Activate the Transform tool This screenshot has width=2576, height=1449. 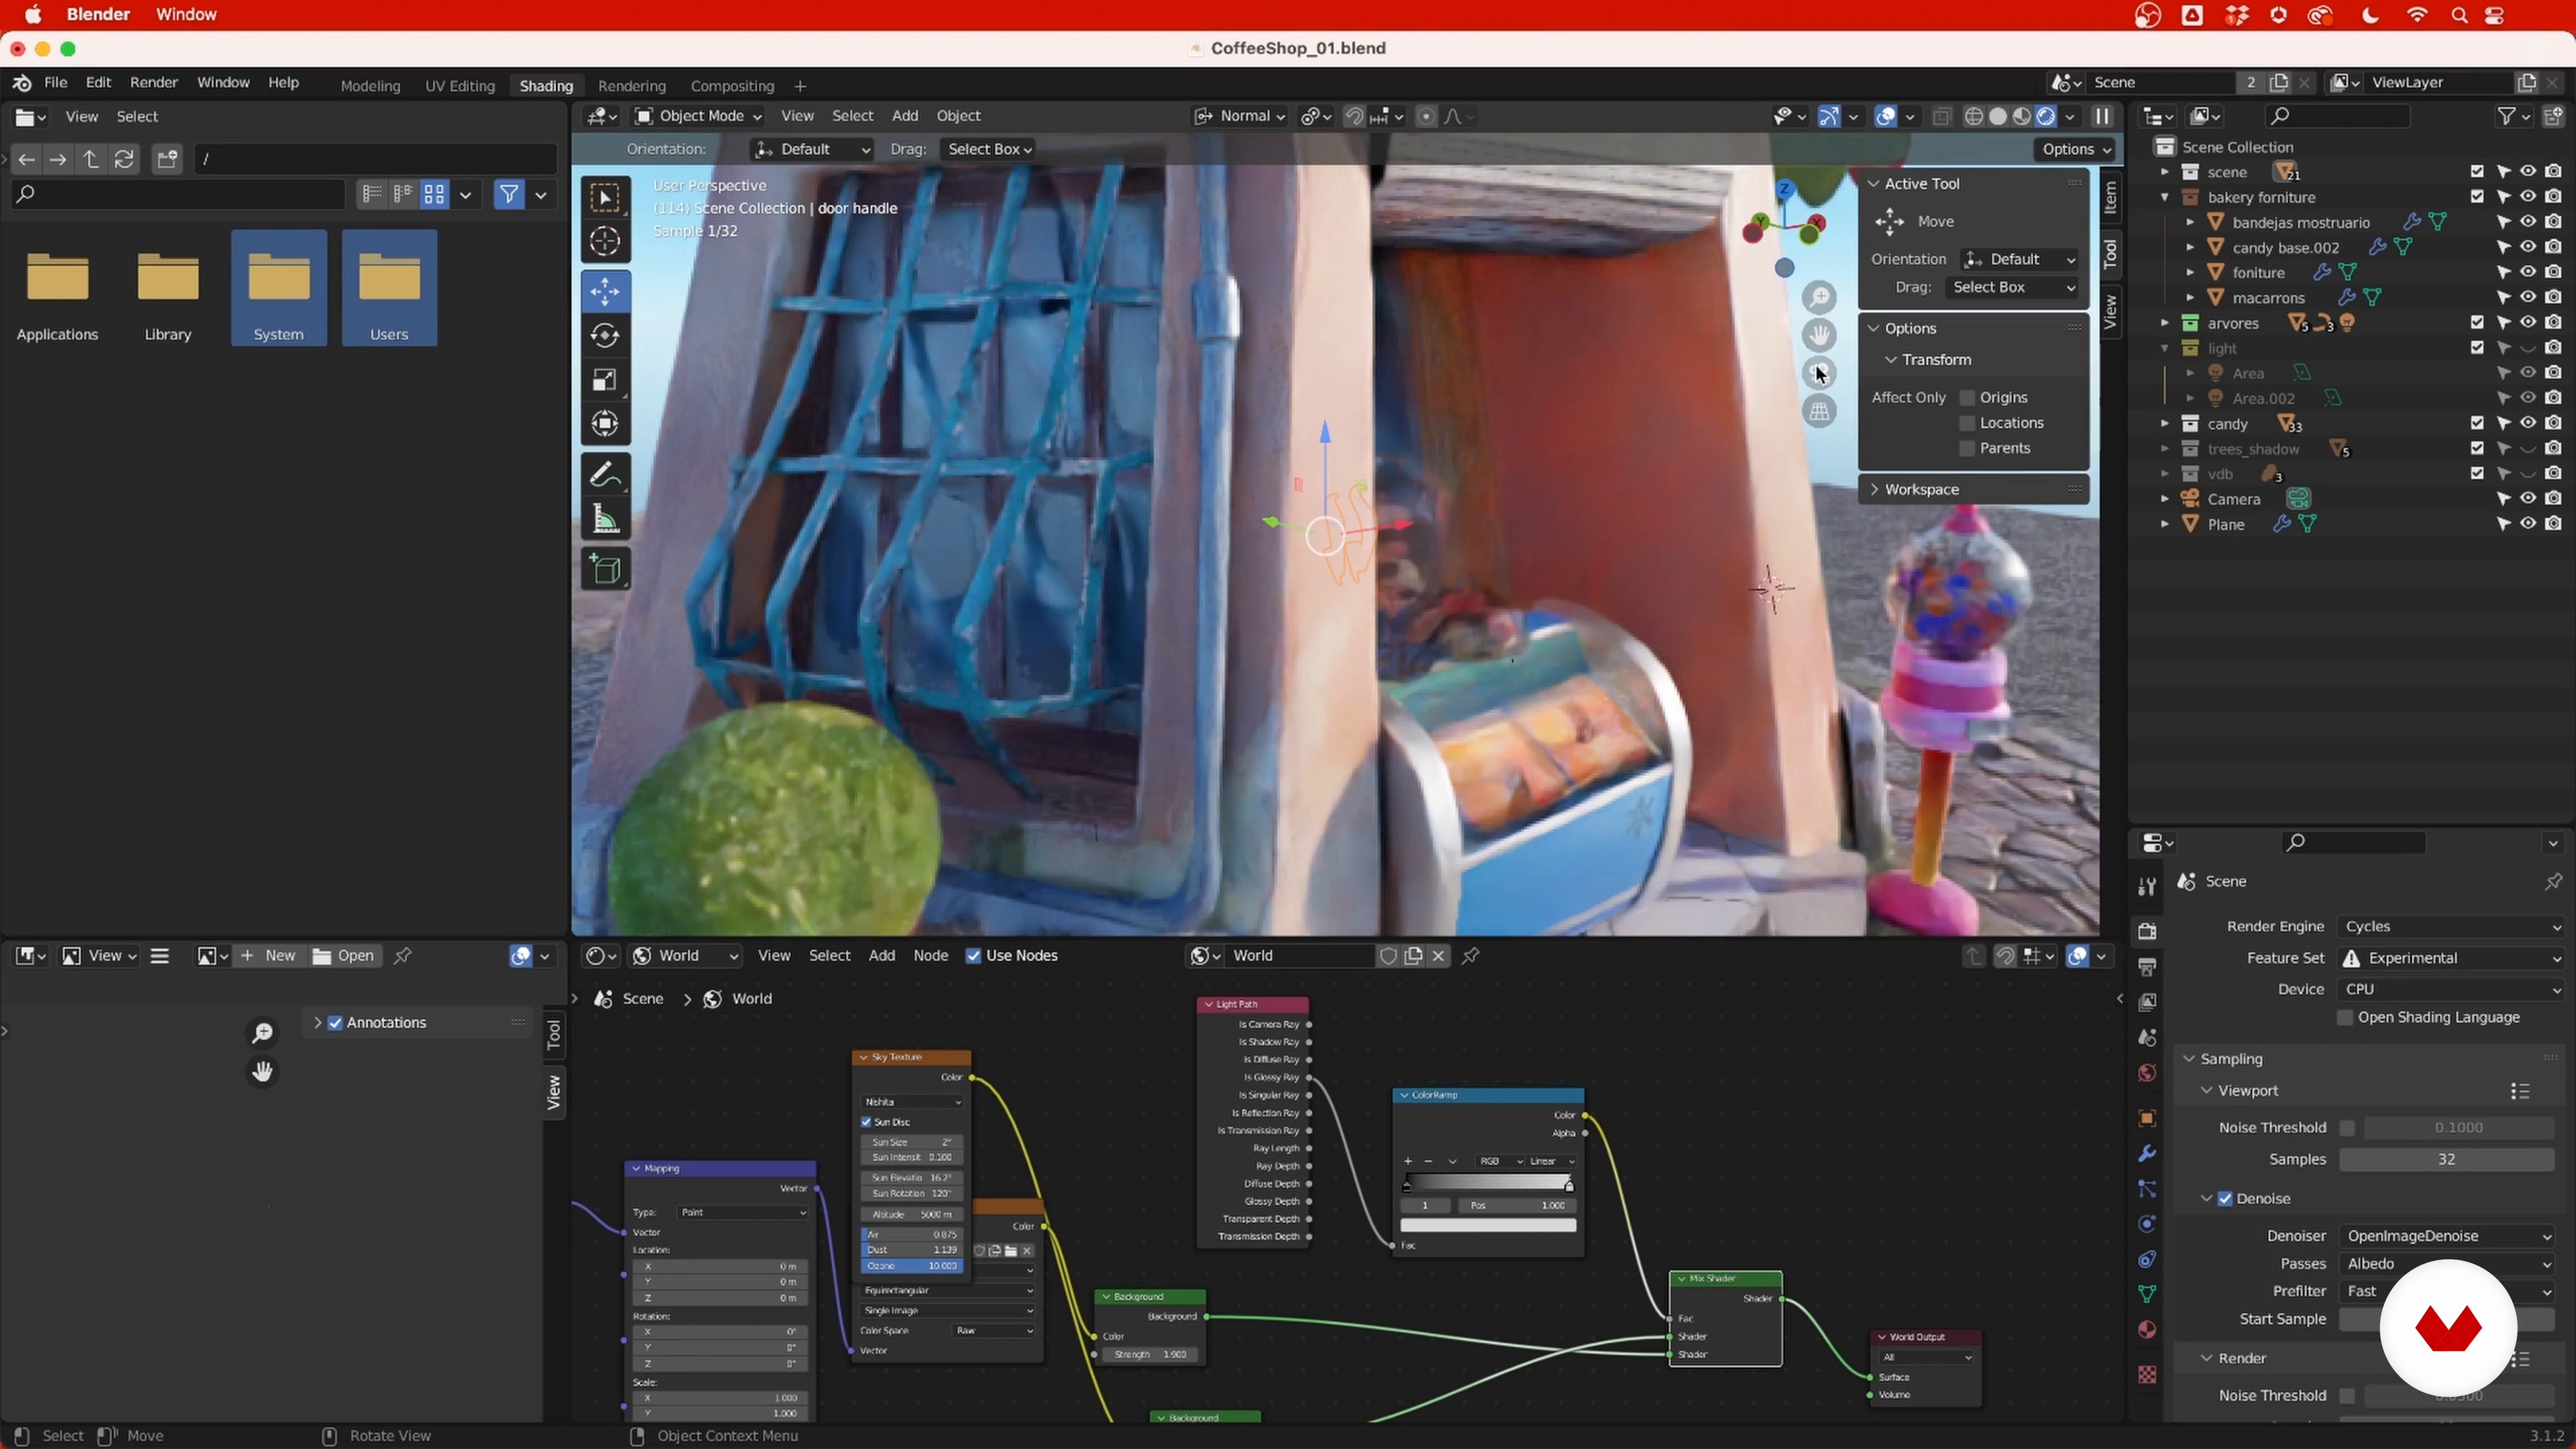click(605, 424)
